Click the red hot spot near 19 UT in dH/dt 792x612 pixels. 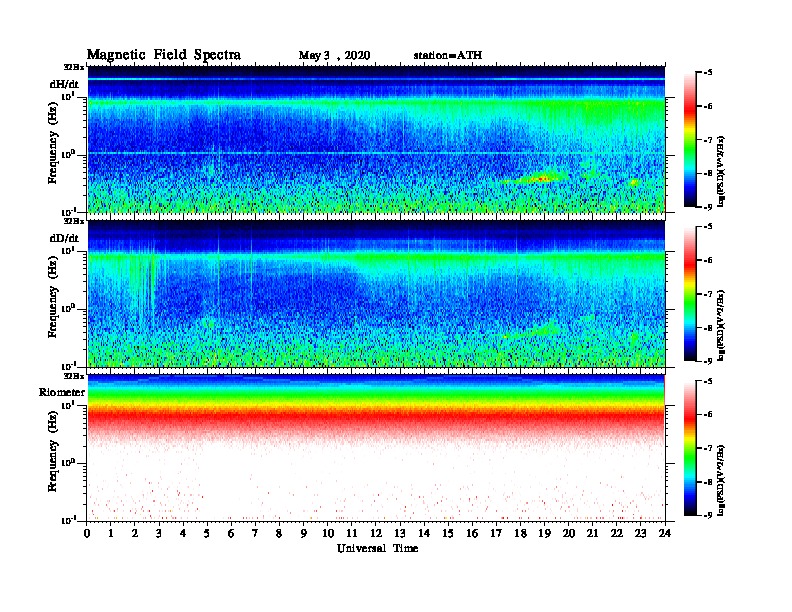point(543,178)
